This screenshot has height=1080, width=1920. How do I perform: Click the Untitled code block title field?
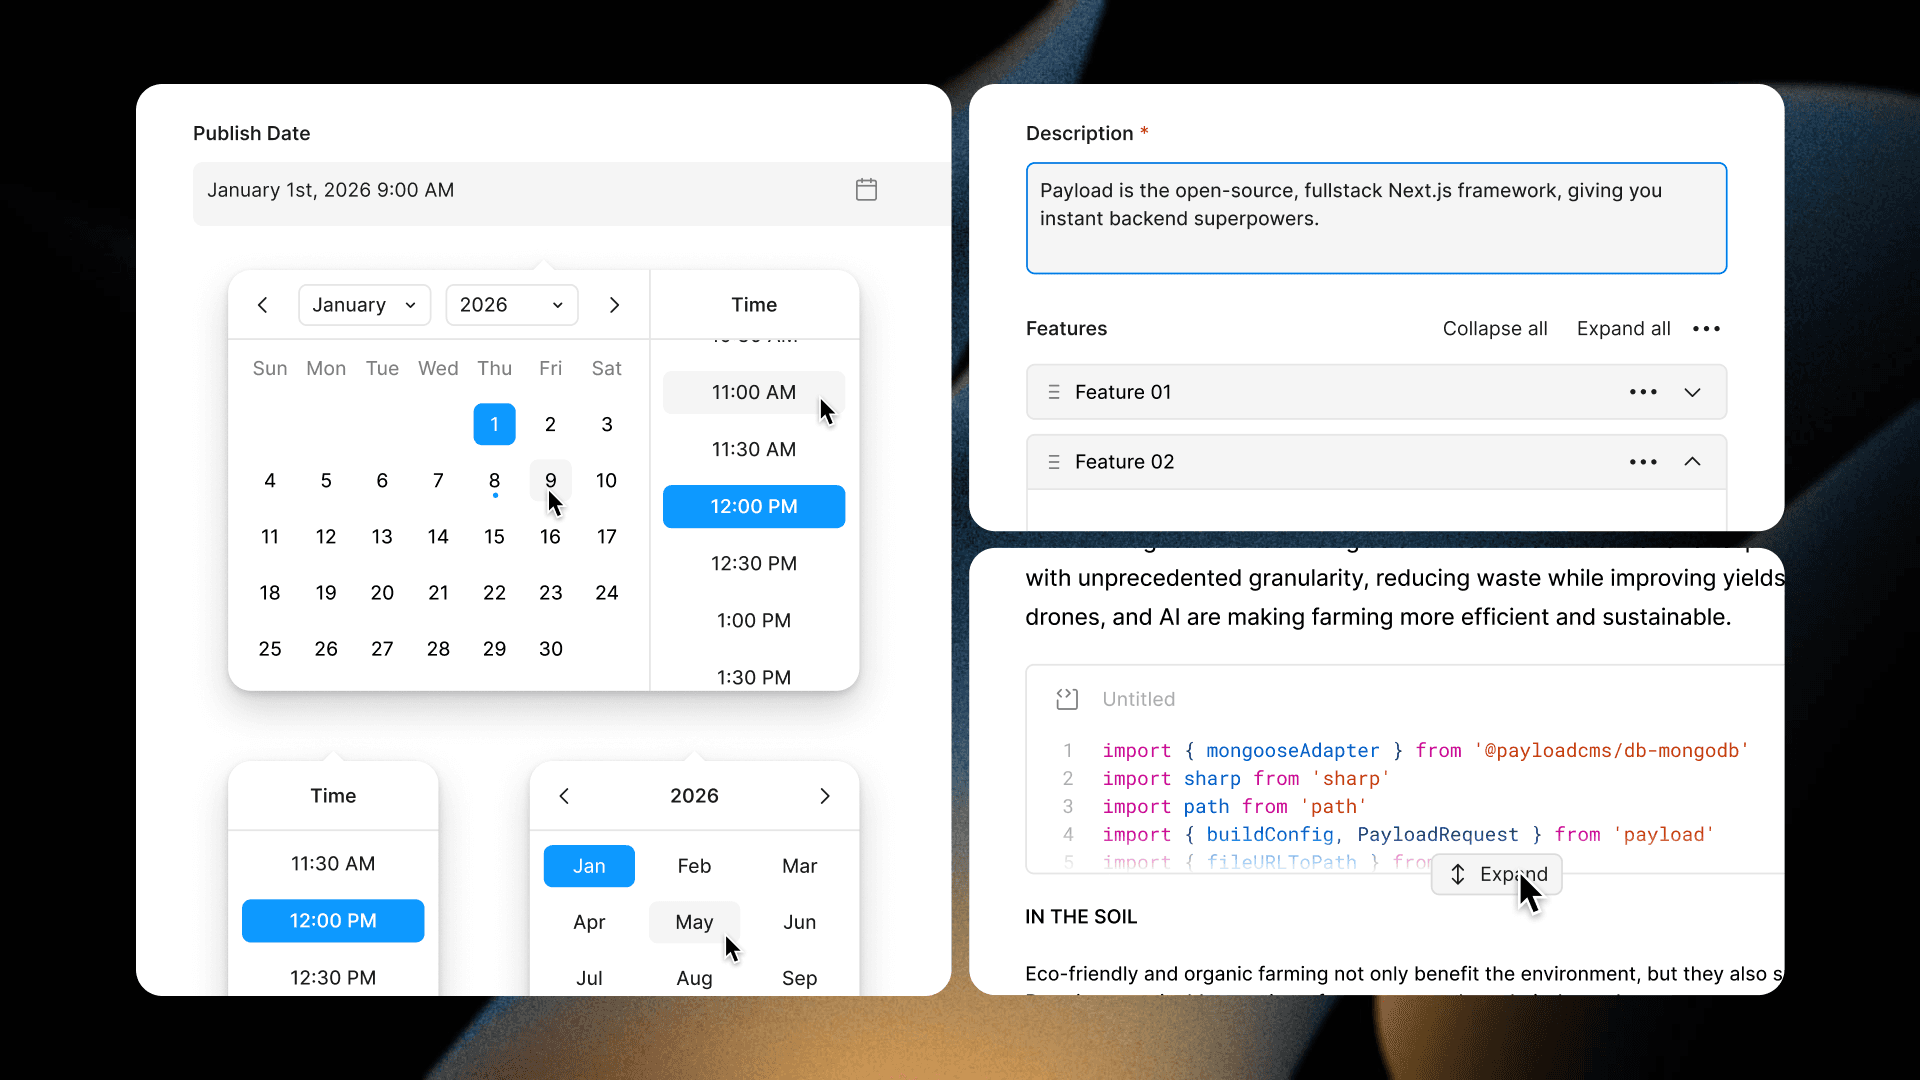[x=1139, y=699]
